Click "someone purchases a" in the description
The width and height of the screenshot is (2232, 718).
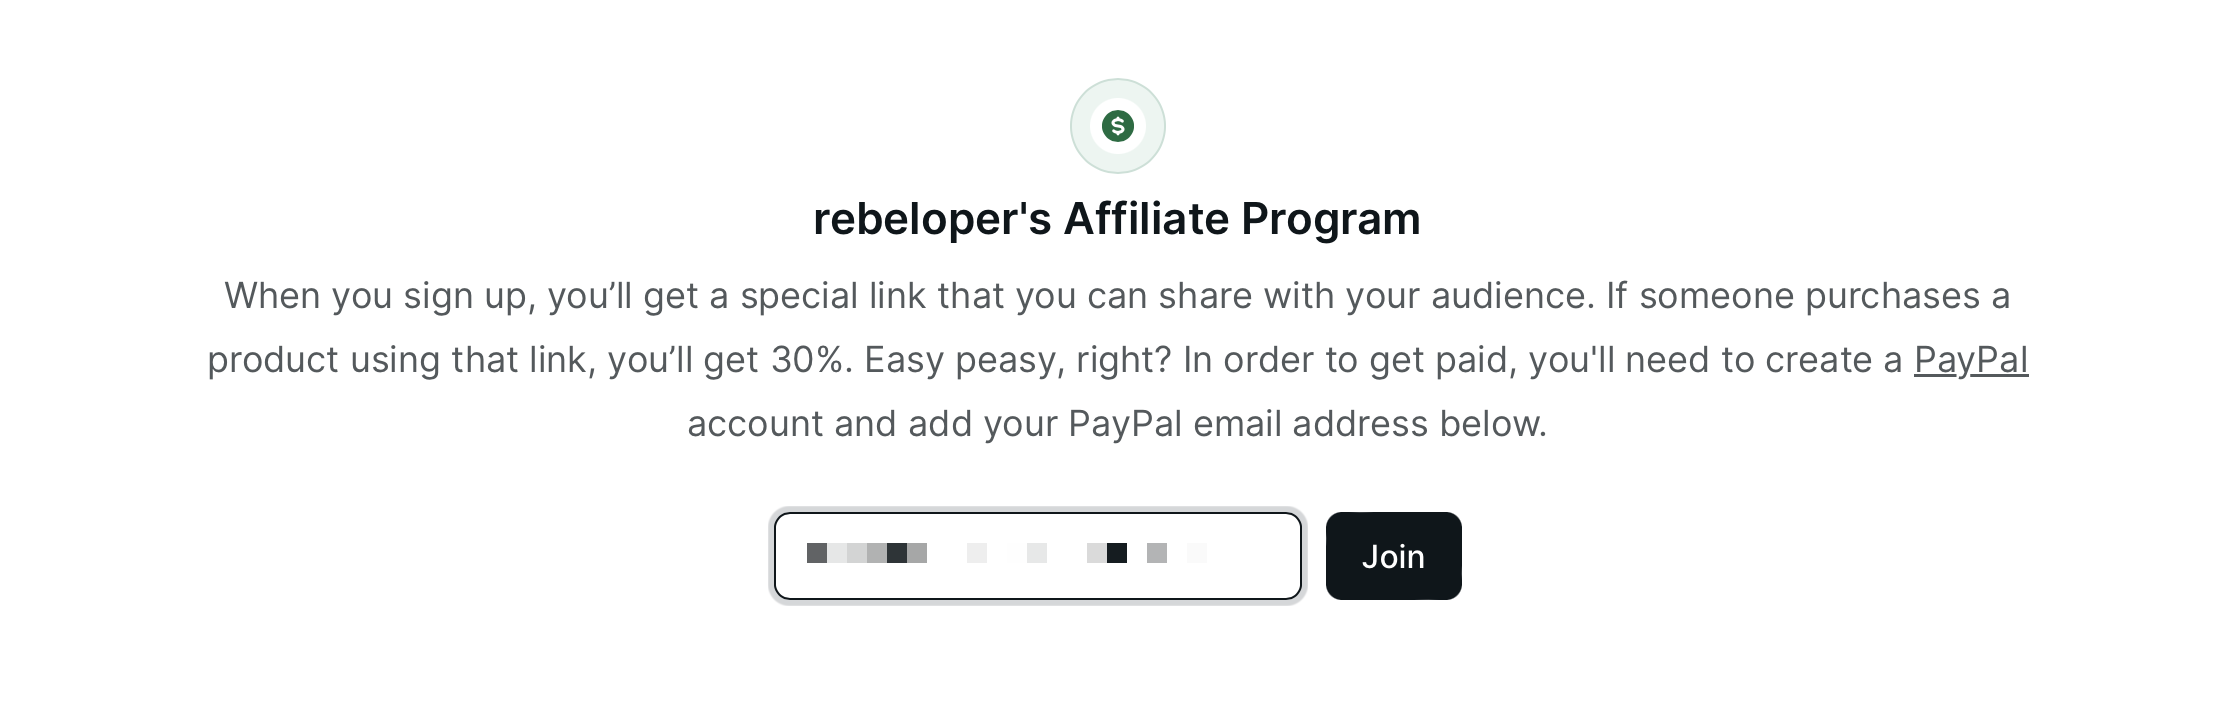[x=1824, y=296]
